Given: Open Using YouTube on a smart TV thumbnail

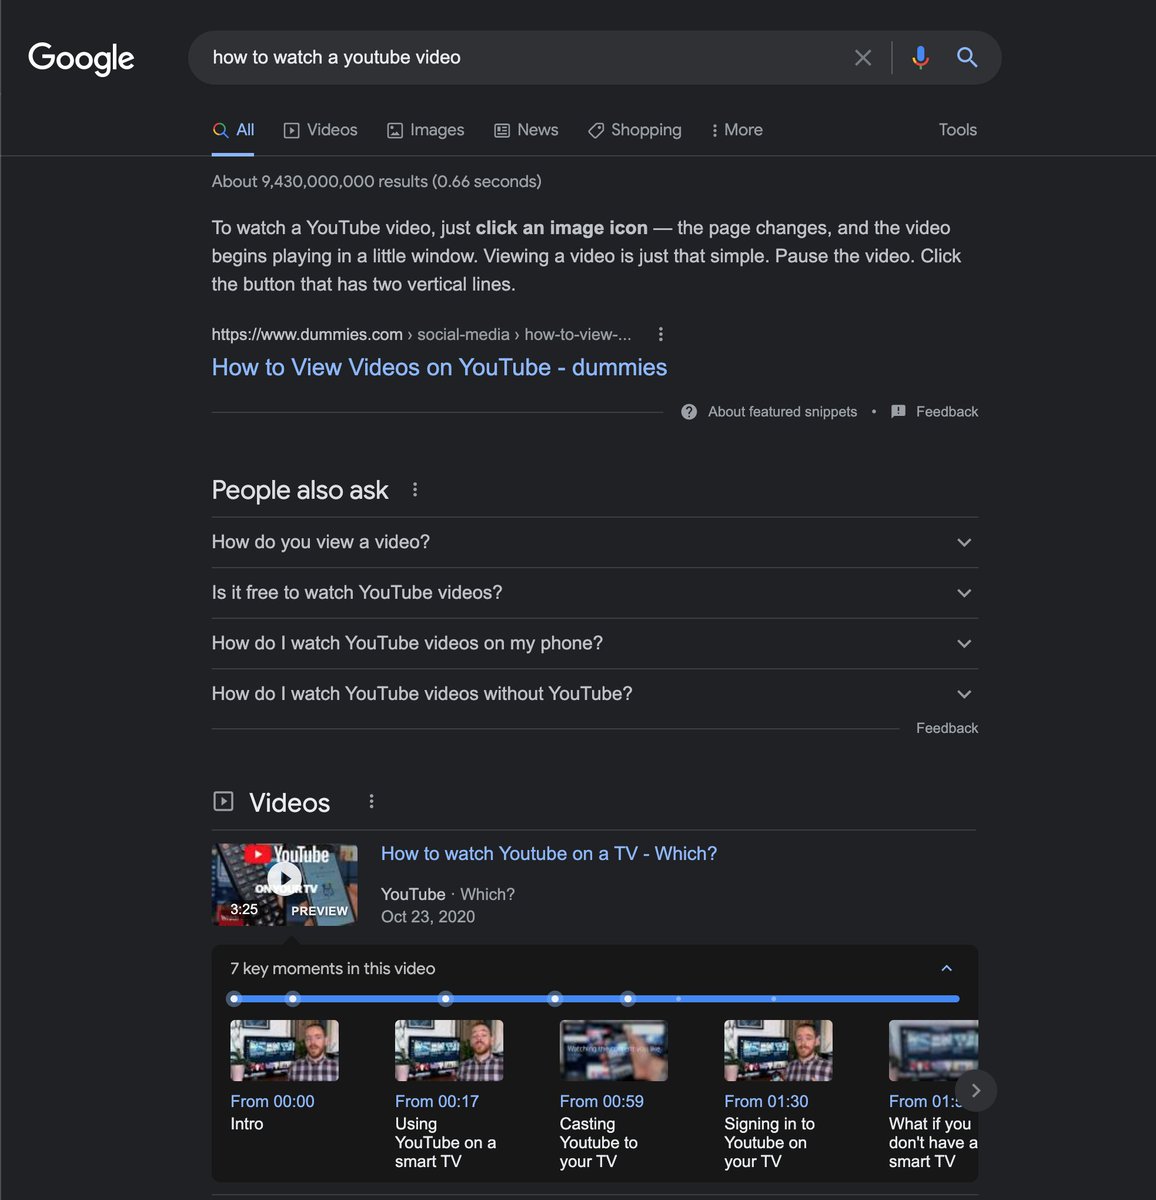Looking at the screenshot, I should [449, 1050].
